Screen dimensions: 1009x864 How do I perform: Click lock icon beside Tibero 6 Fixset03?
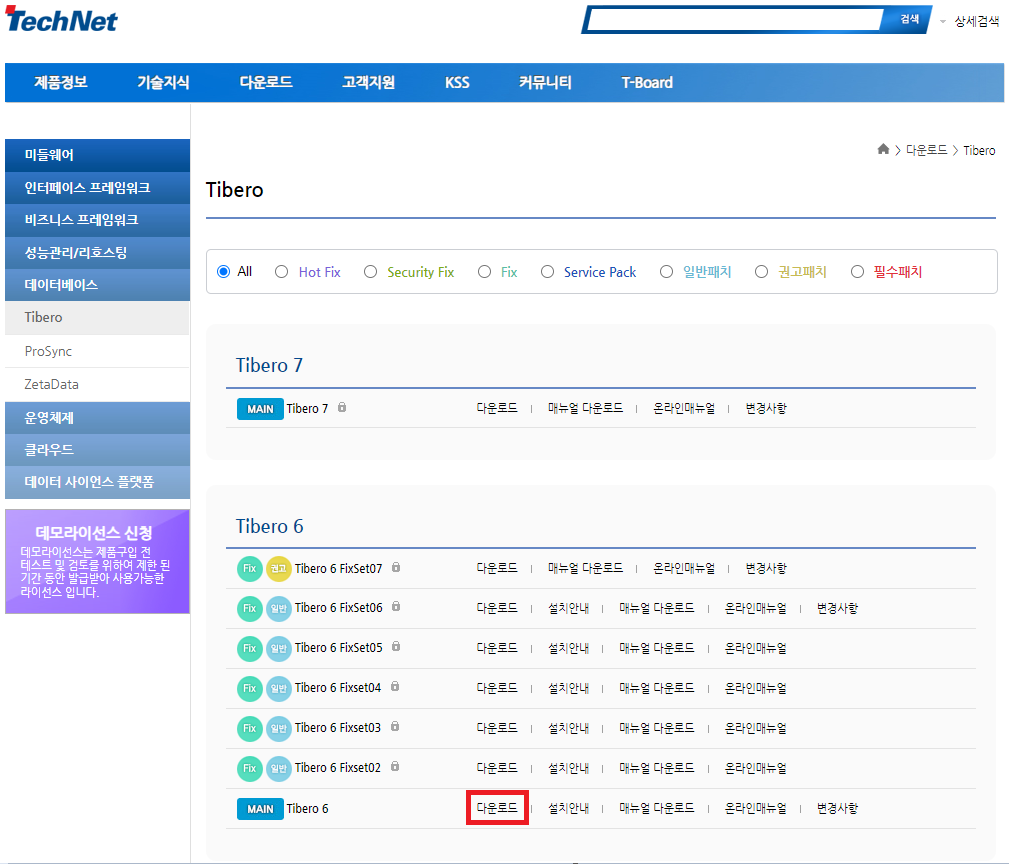(x=395, y=726)
